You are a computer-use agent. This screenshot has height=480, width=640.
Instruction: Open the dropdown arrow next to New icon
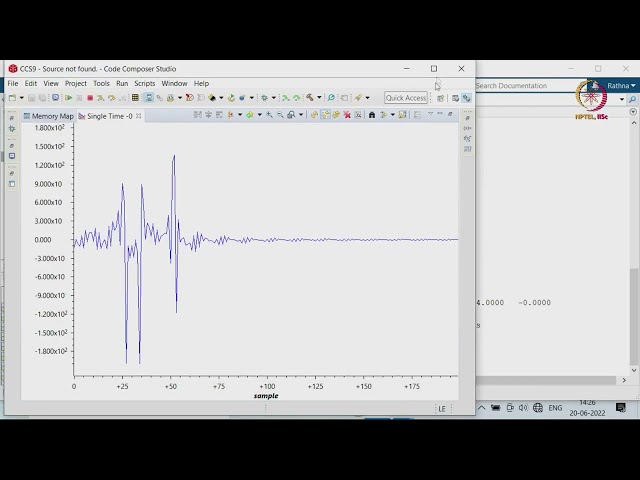[x=22, y=98]
